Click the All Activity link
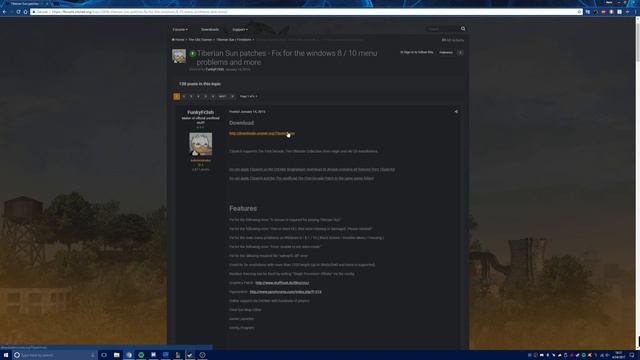This screenshot has width=640, height=360. pos(453,40)
